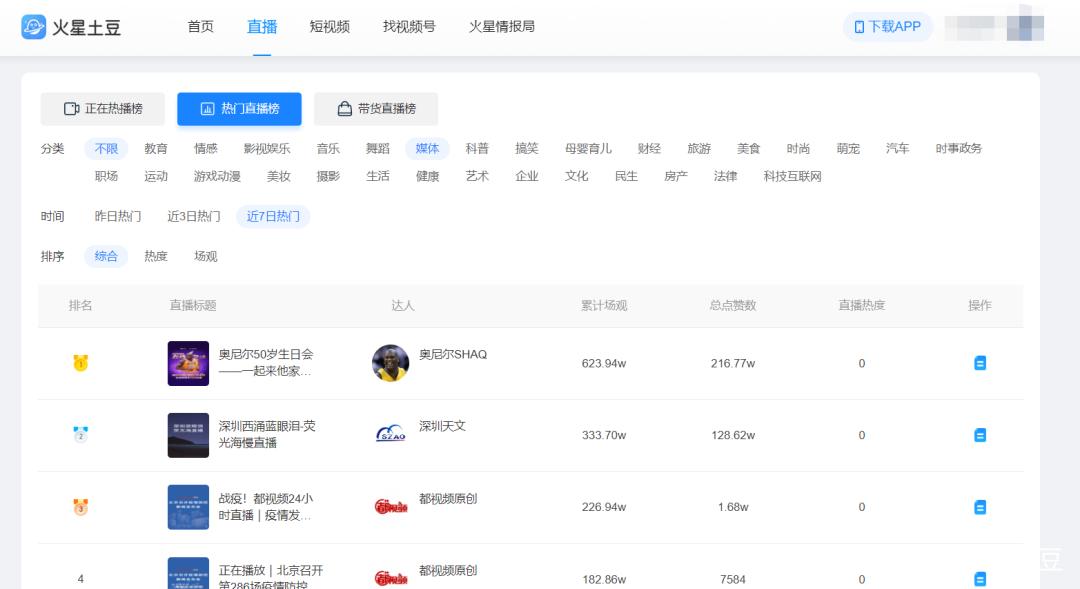Screen dimensions: 1080x589
Task: Select 影视娱乐 category filter
Action: coord(267,149)
